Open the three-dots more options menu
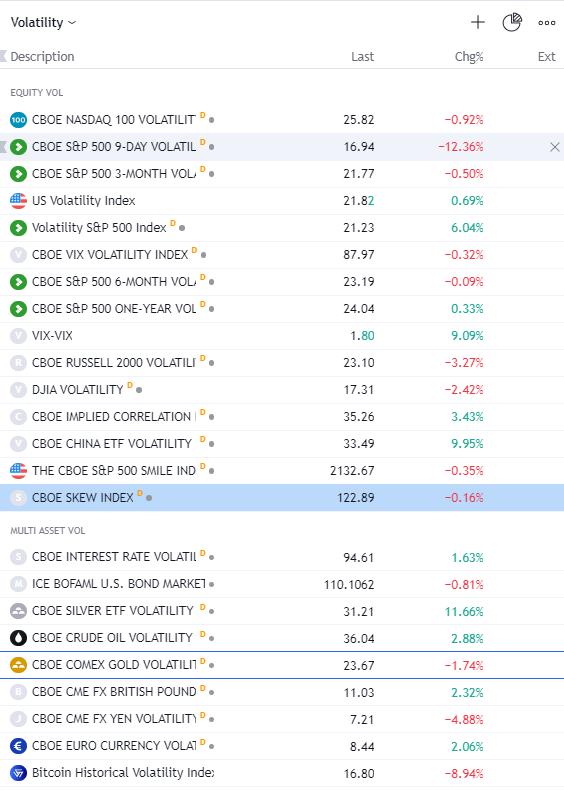This screenshot has width=564, height=793. [x=547, y=23]
